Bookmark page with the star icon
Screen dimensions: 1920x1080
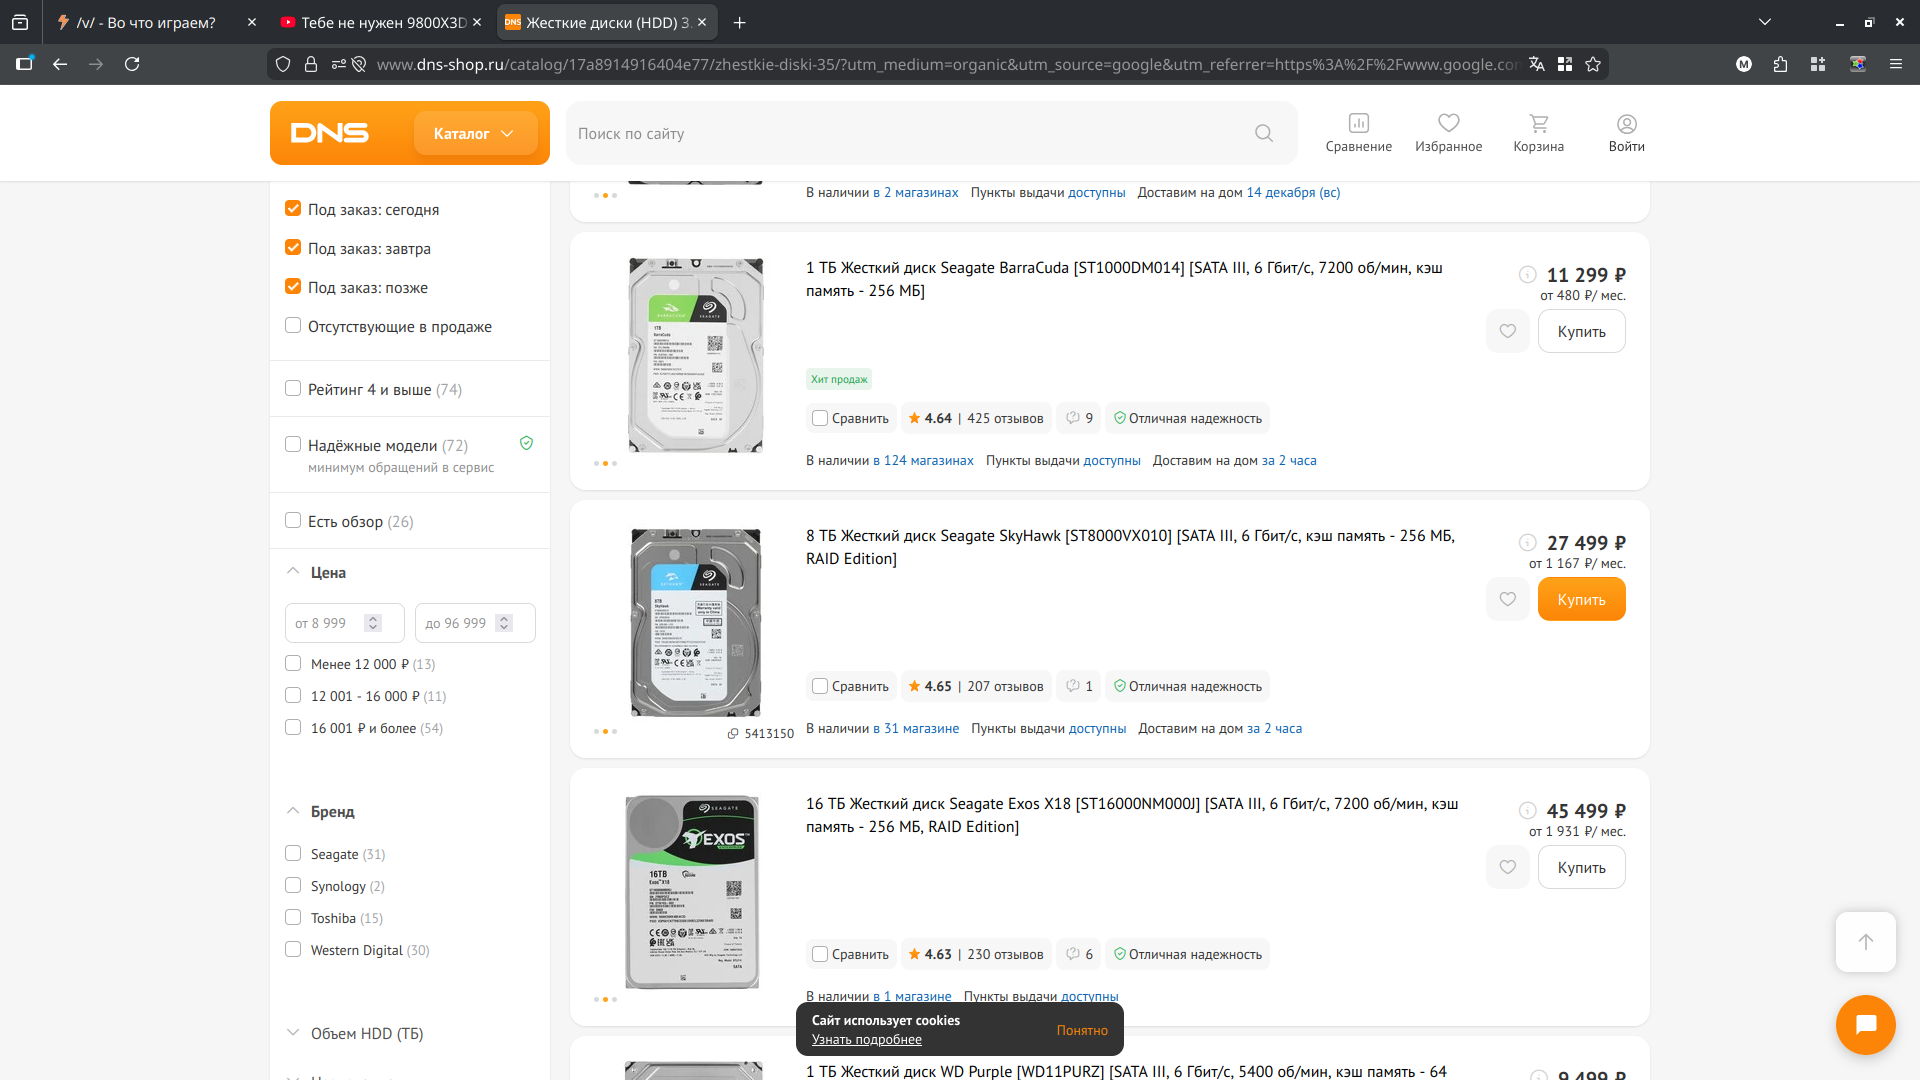coord(1593,64)
